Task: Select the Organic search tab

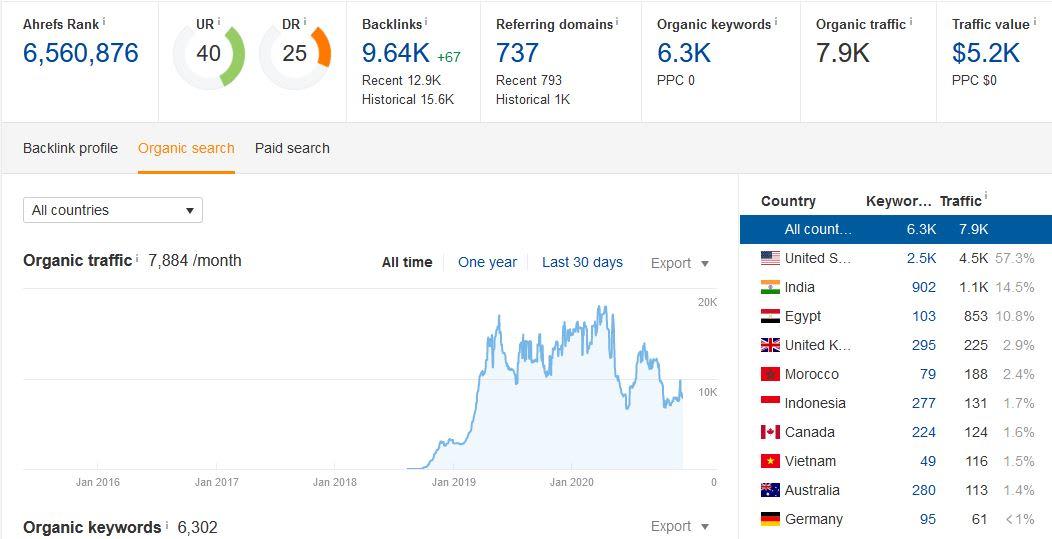Action: pos(186,148)
